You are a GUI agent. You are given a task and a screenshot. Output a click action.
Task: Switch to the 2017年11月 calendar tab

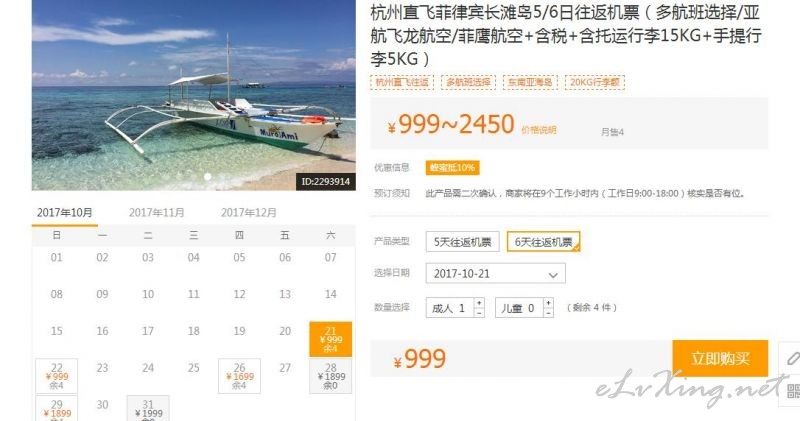pyautogui.click(x=157, y=212)
